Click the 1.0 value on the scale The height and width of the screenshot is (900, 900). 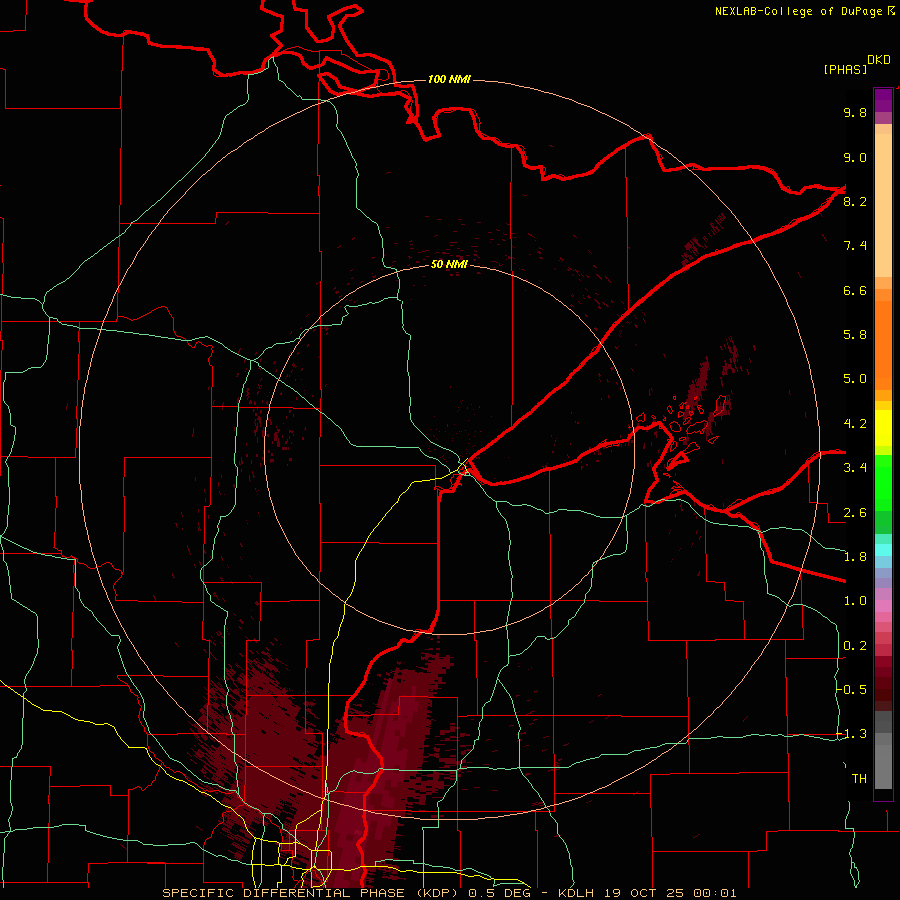pyautogui.click(x=855, y=601)
